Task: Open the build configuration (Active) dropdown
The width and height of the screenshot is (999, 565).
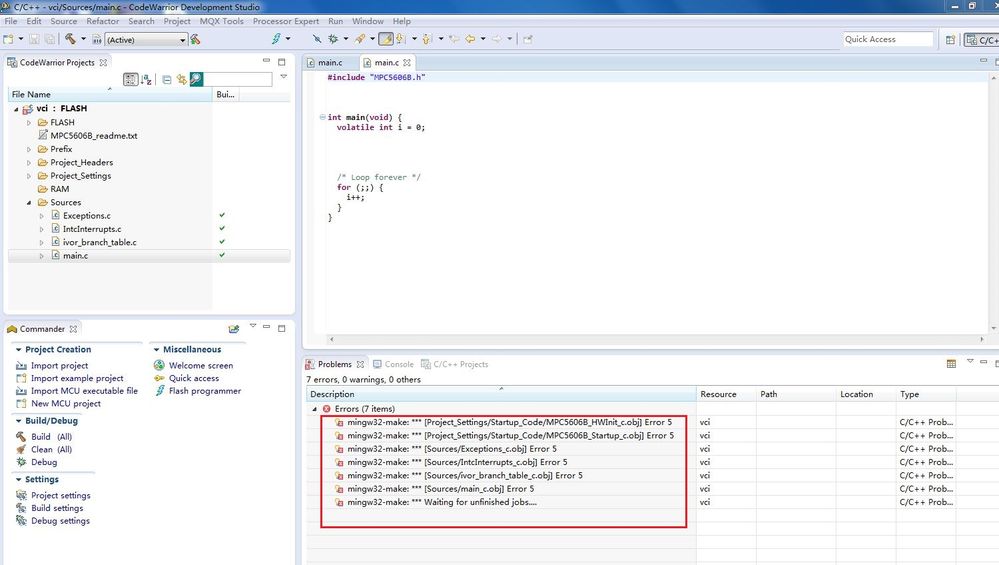Action: coord(146,39)
